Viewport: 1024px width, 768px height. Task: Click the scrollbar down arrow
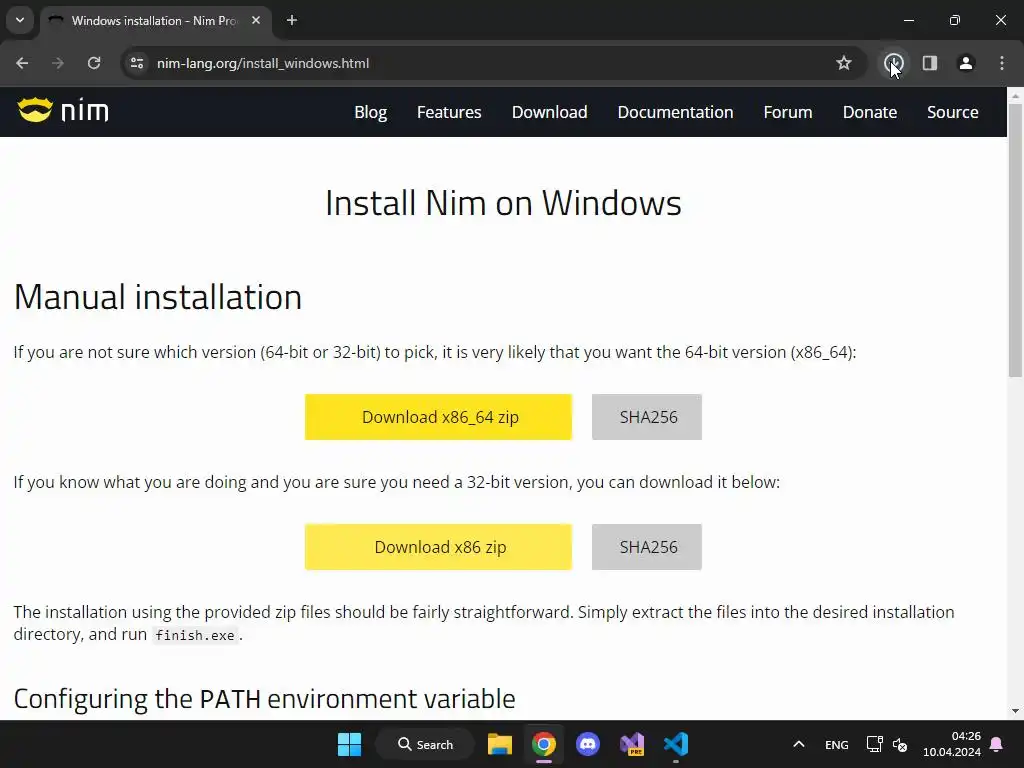coord(1015,711)
